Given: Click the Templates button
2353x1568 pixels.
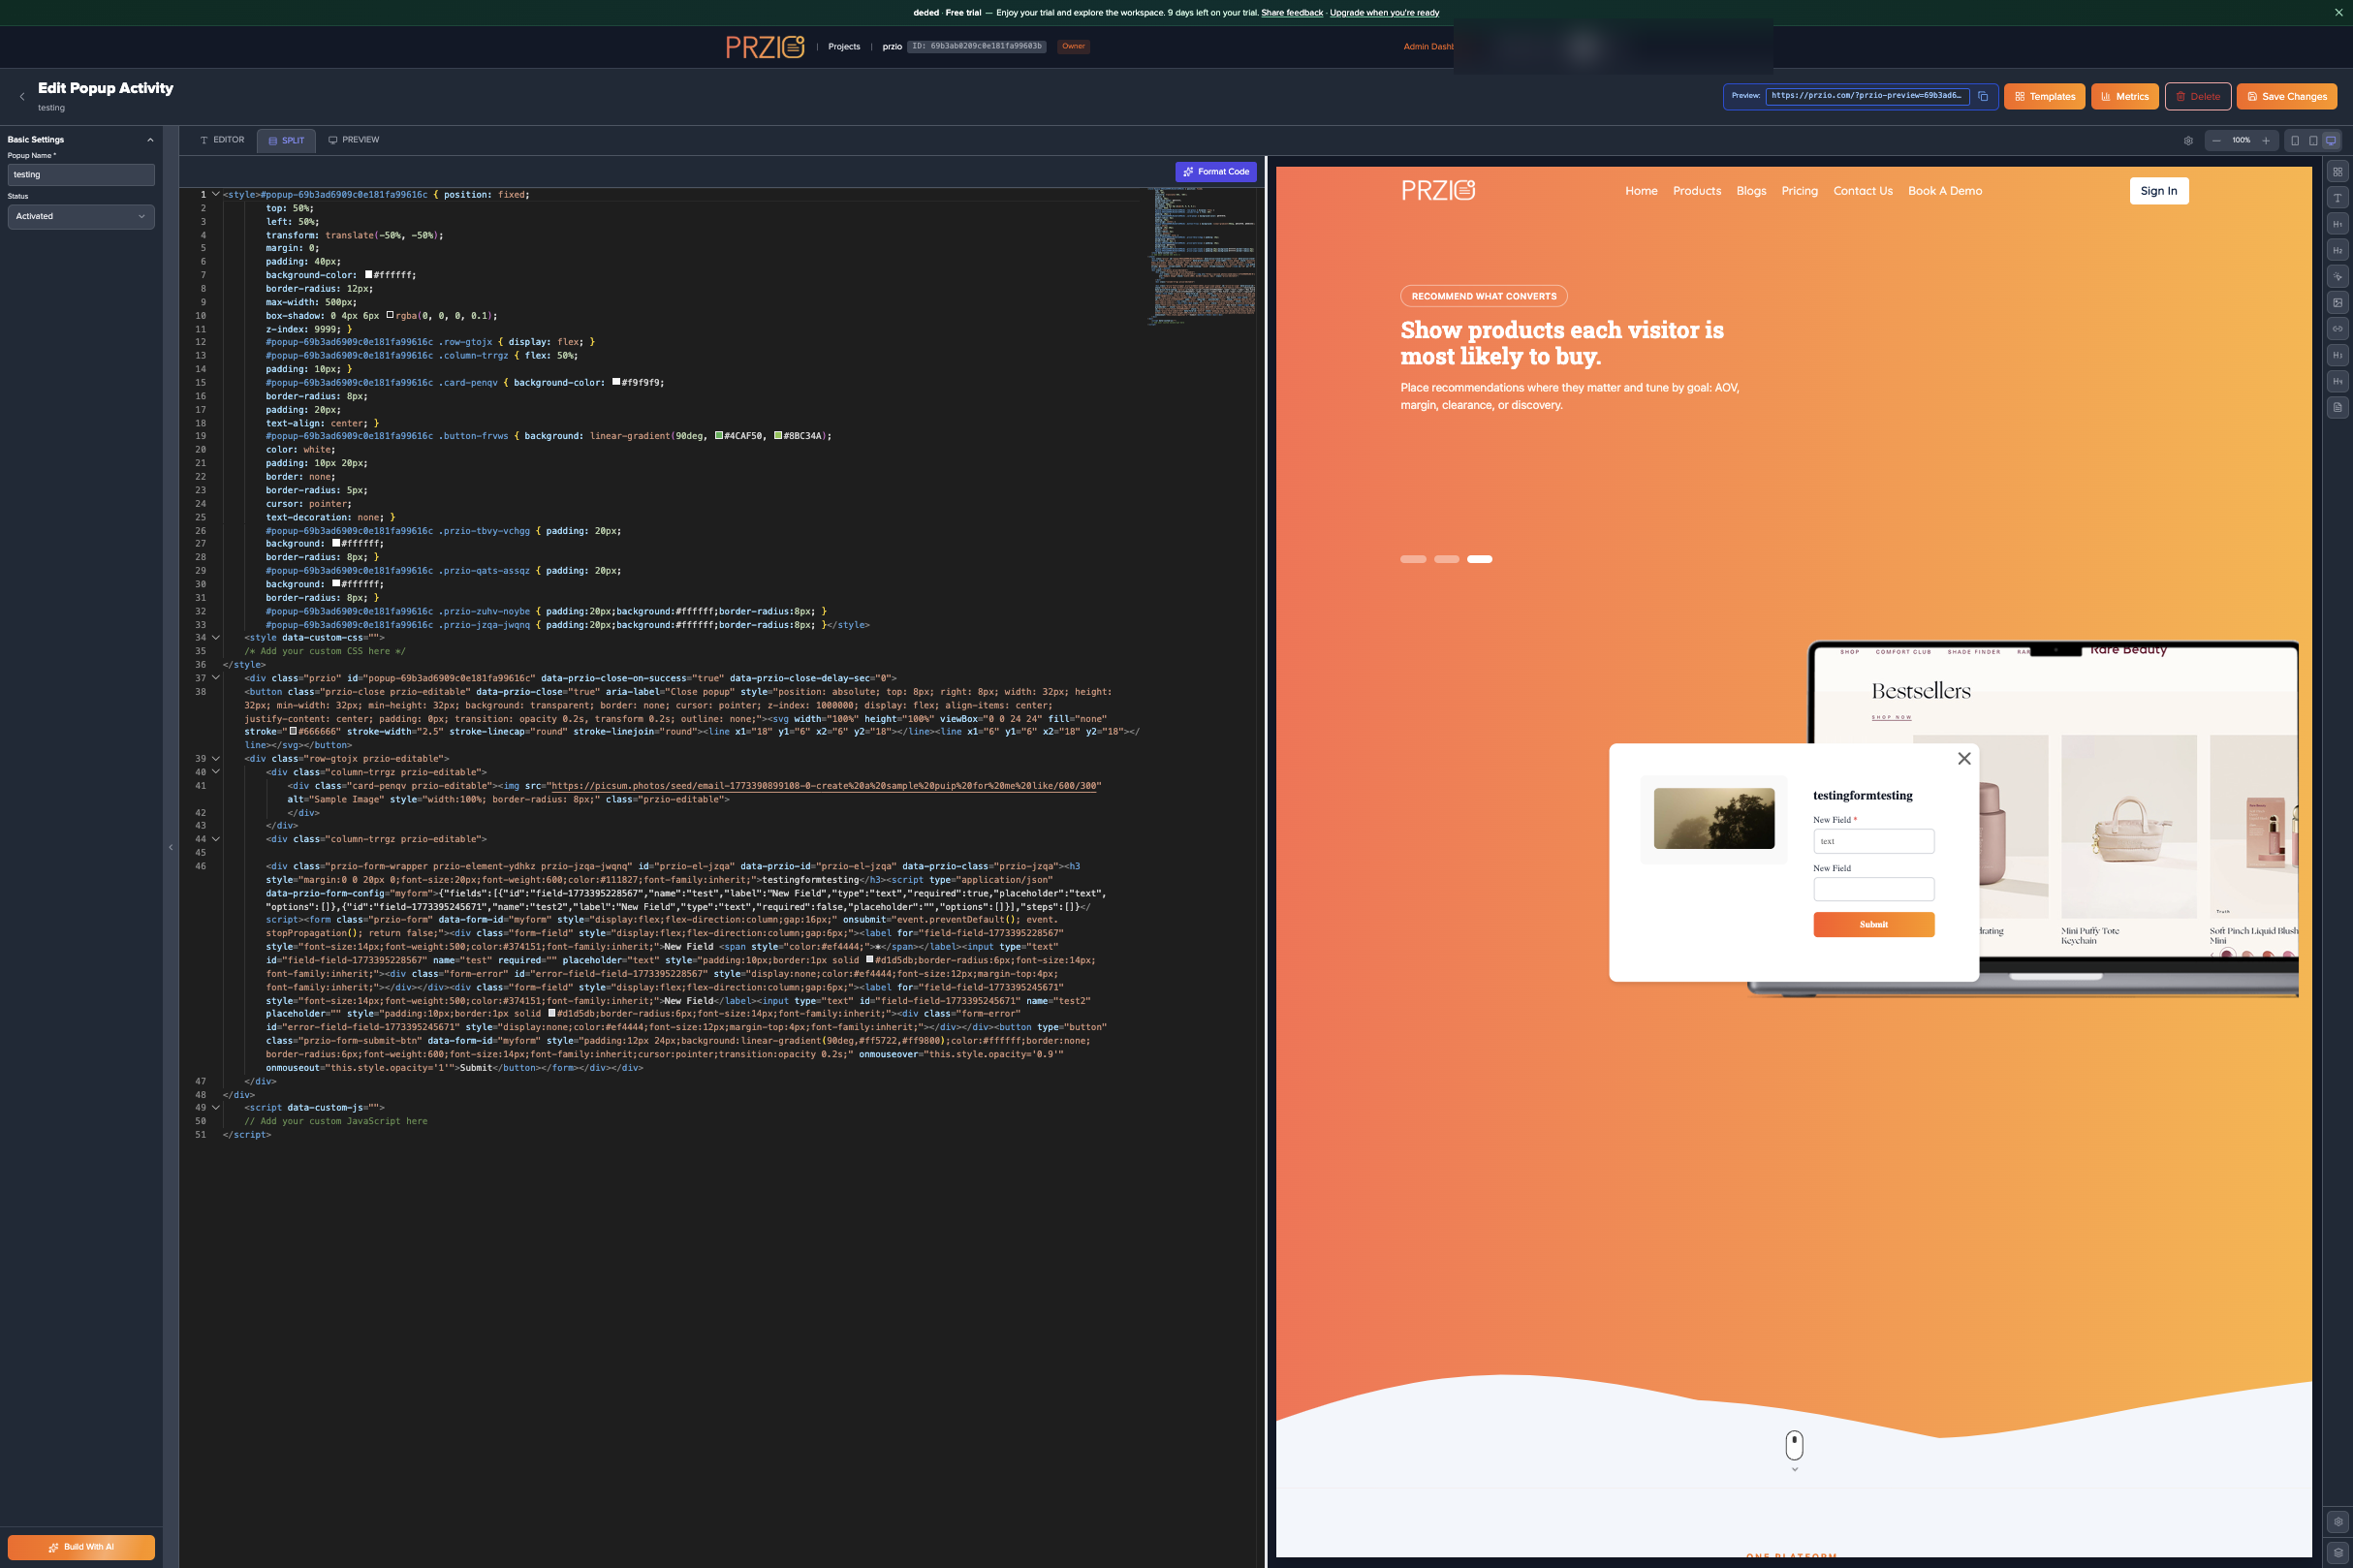Looking at the screenshot, I should [2044, 97].
